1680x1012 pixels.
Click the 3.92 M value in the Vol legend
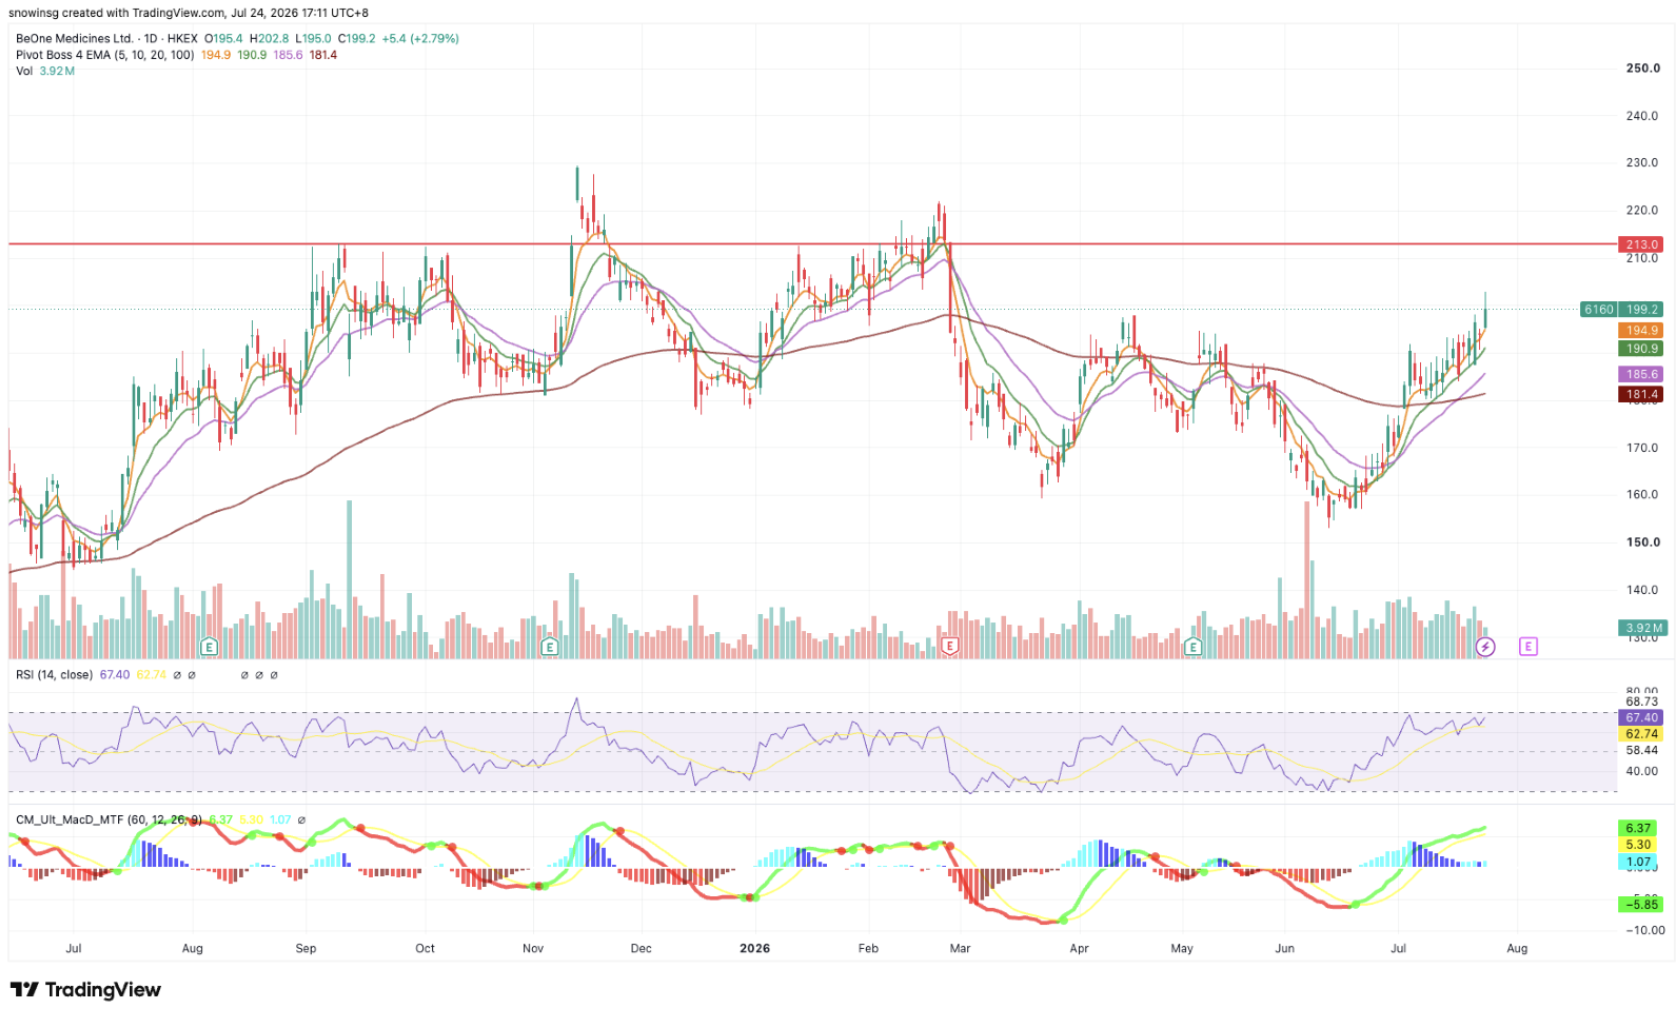(57, 71)
